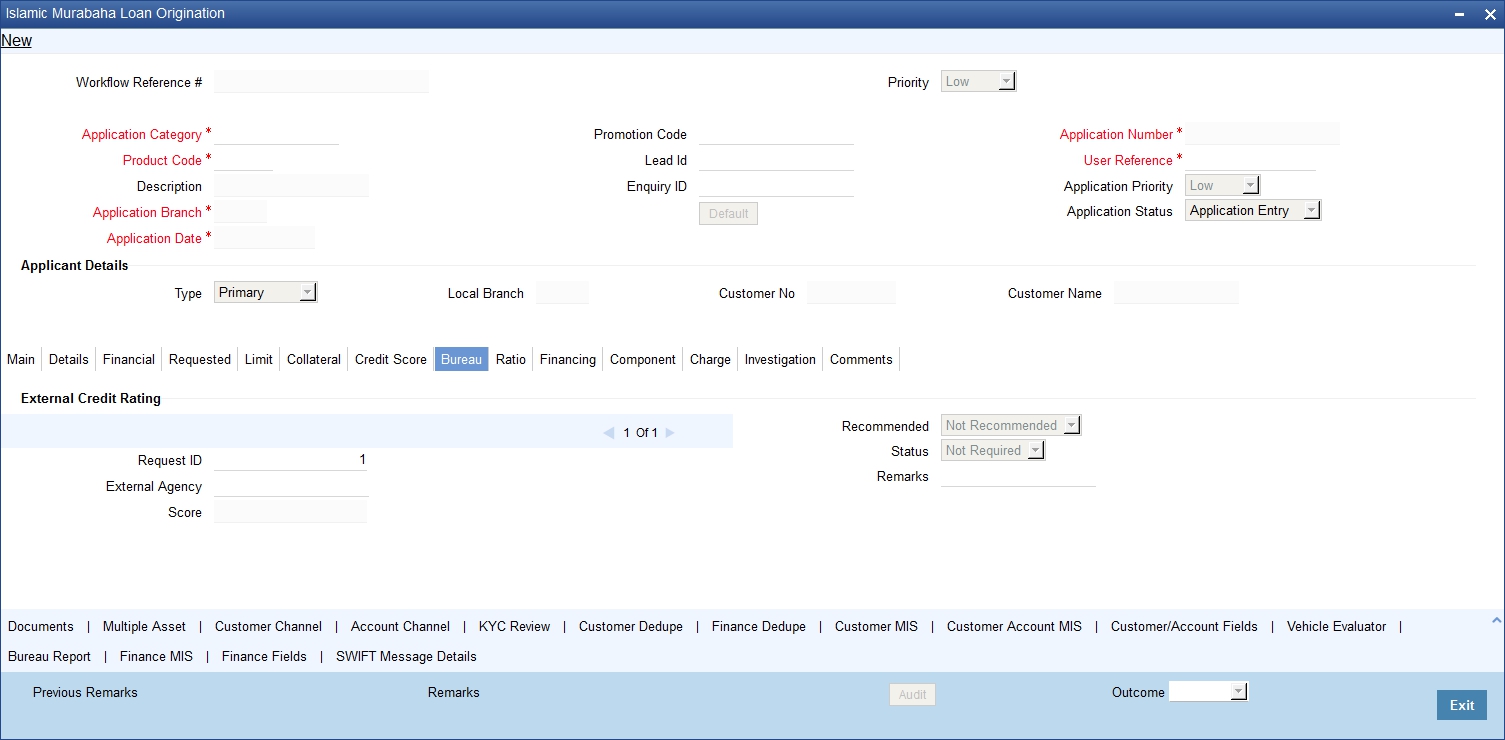Click the Customer No field
Screen dimensions: 1505x740
[851, 293]
